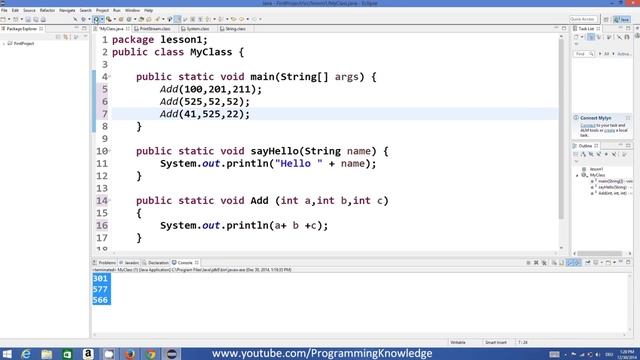Click the Connect link in Connect Mylyn
The image size is (640, 360).
588,126
